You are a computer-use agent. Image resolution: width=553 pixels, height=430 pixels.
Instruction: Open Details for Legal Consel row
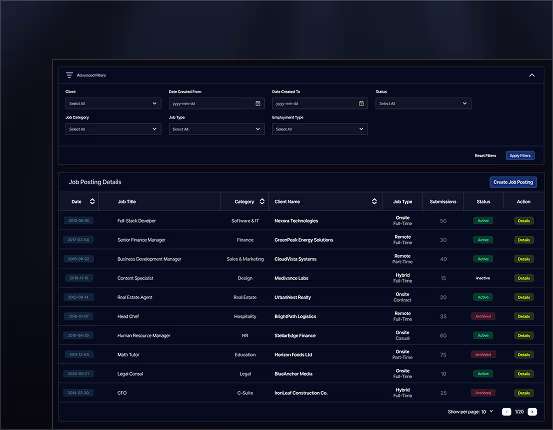[x=524, y=374]
